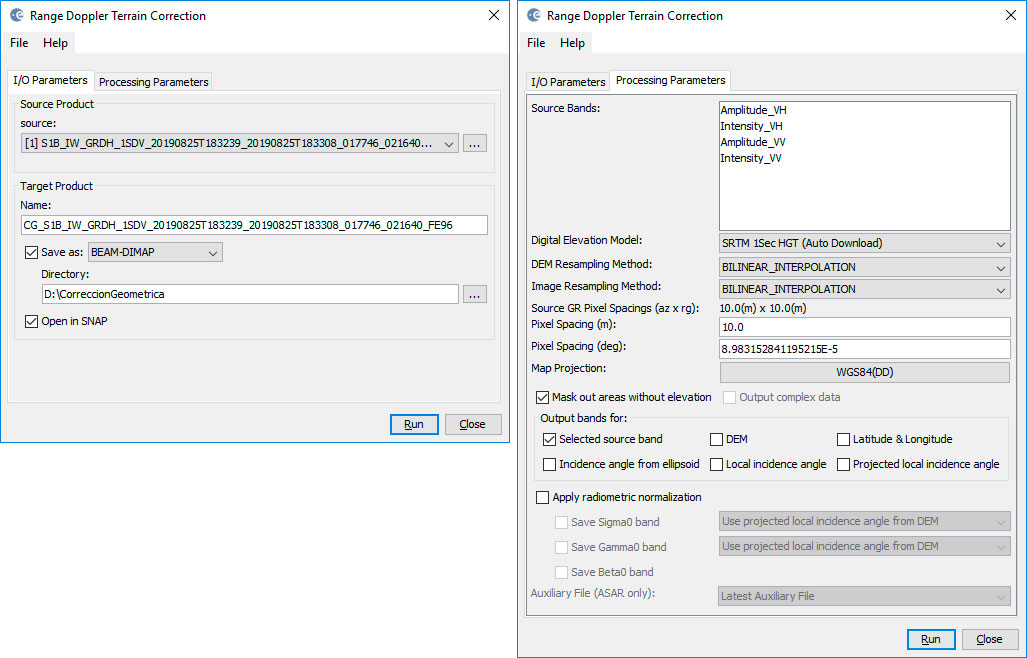Toggle the Open in SNAP checkbox

(x=32, y=321)
